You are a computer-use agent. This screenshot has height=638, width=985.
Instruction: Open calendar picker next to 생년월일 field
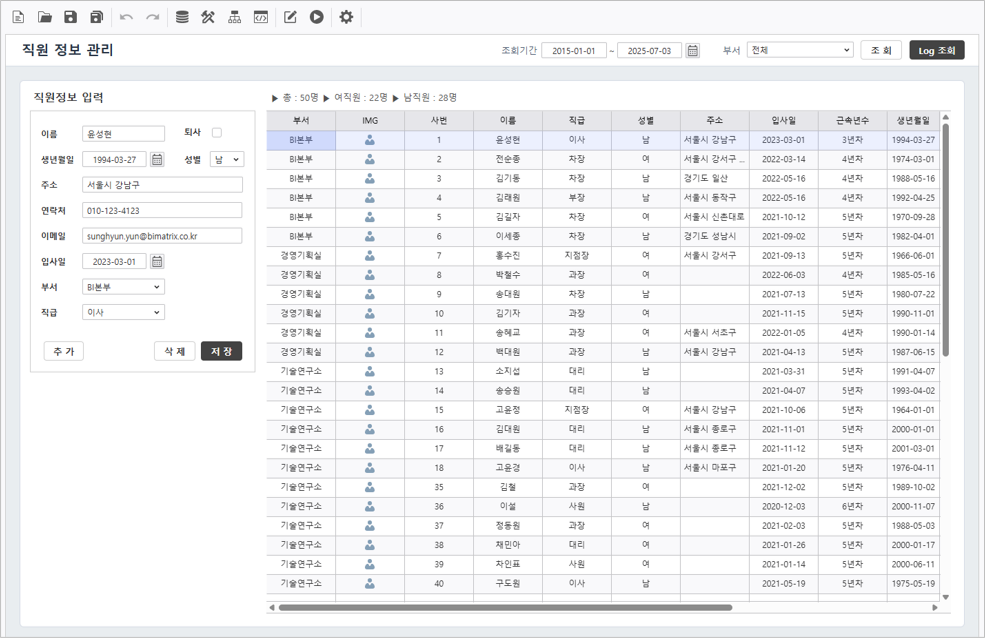coord(157,160)
